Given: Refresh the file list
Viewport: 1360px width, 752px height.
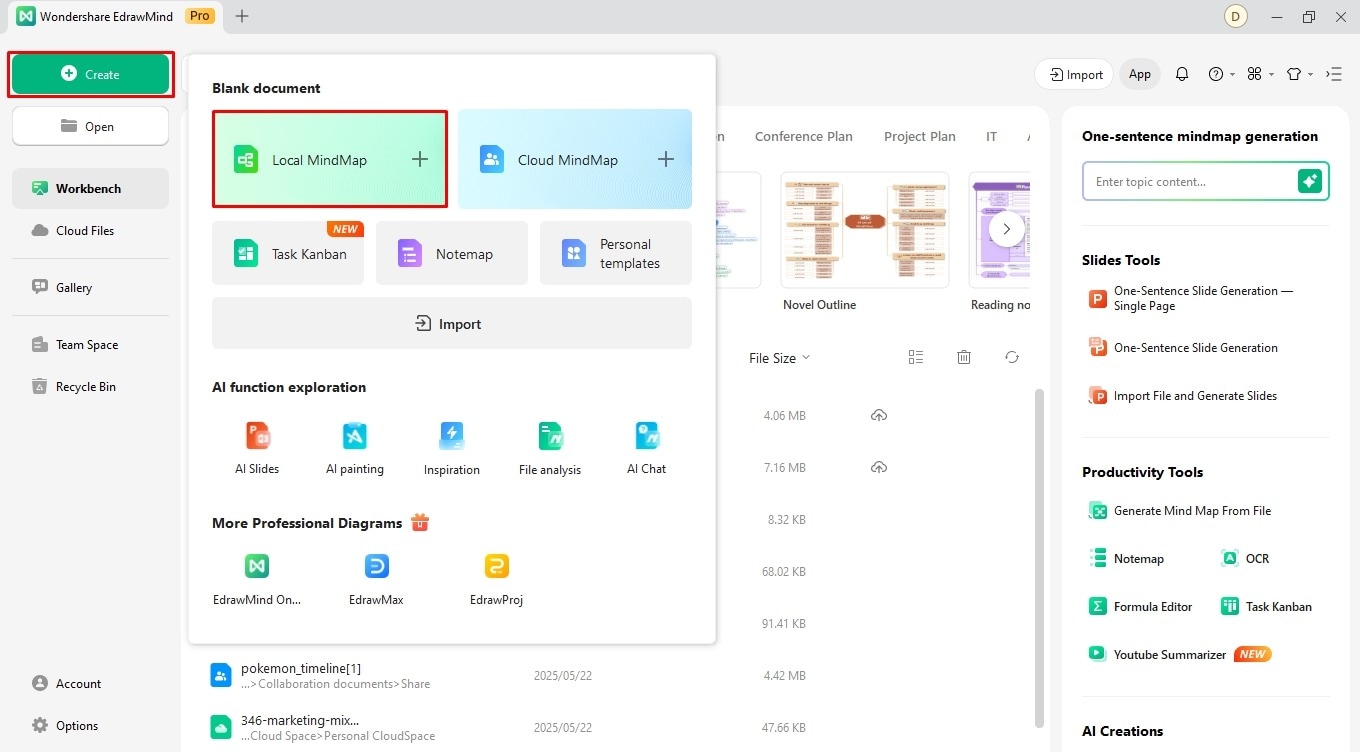Looking at the screenshot, I should (x=1012, y=357).
